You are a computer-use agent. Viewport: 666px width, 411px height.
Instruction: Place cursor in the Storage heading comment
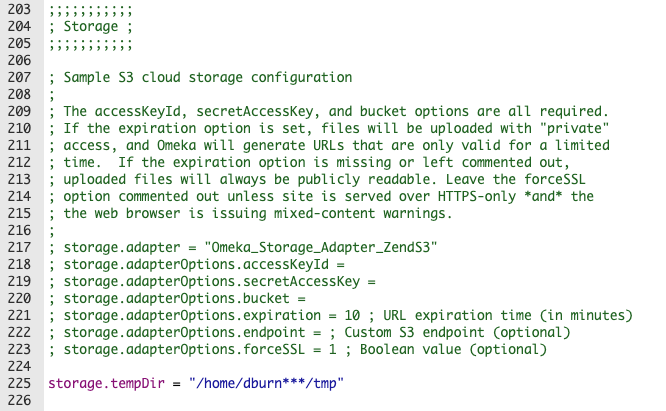tap(90, 26)
